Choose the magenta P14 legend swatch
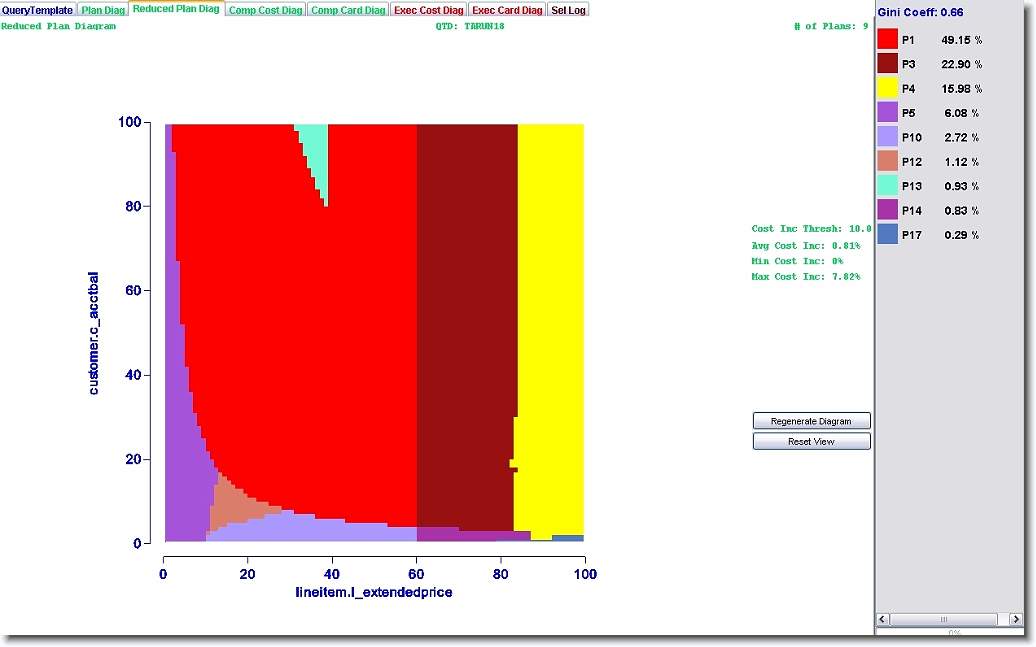1036x647 pixels. pos(887,210)
